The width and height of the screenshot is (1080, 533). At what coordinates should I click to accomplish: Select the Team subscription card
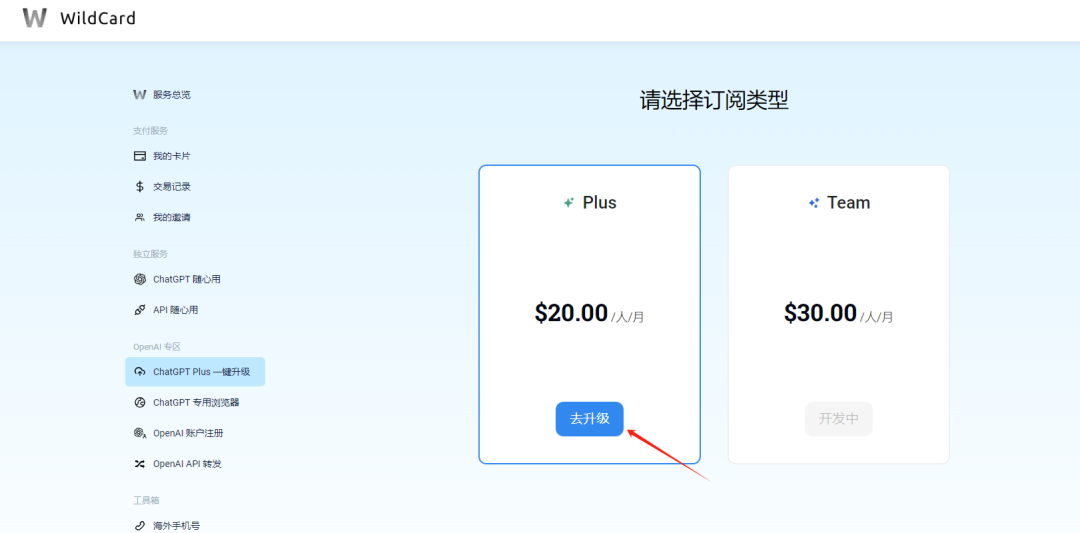click(838, 314)
